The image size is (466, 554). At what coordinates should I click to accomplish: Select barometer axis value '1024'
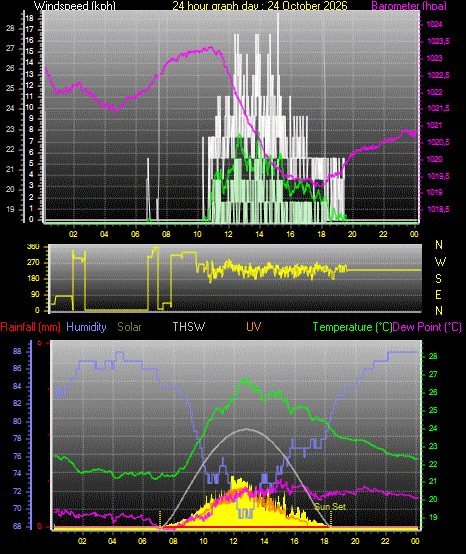tap(435, 24)
